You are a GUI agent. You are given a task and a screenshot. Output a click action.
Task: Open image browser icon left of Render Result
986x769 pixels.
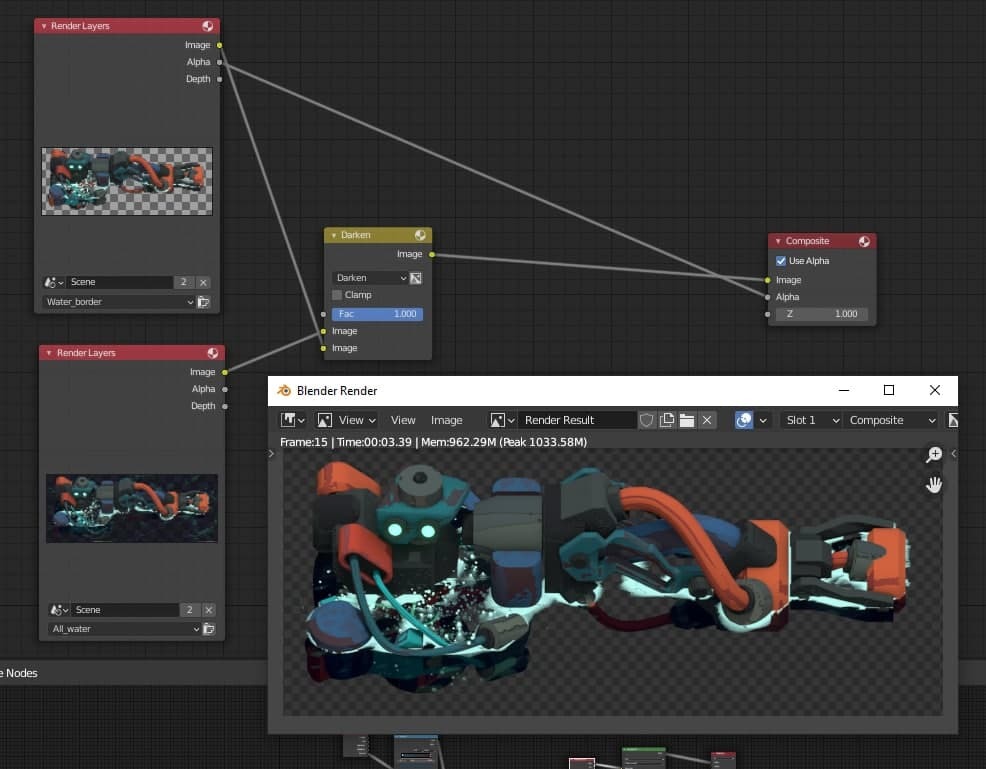coord(502,420)
